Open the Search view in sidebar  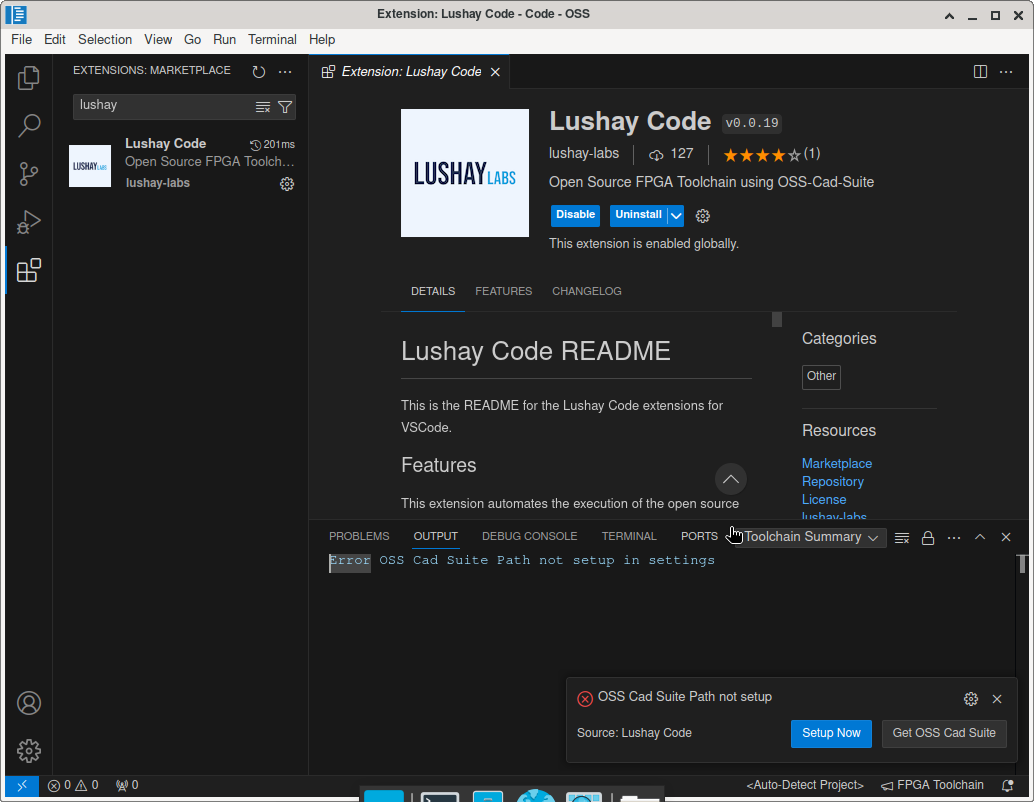tap(29, 125)
